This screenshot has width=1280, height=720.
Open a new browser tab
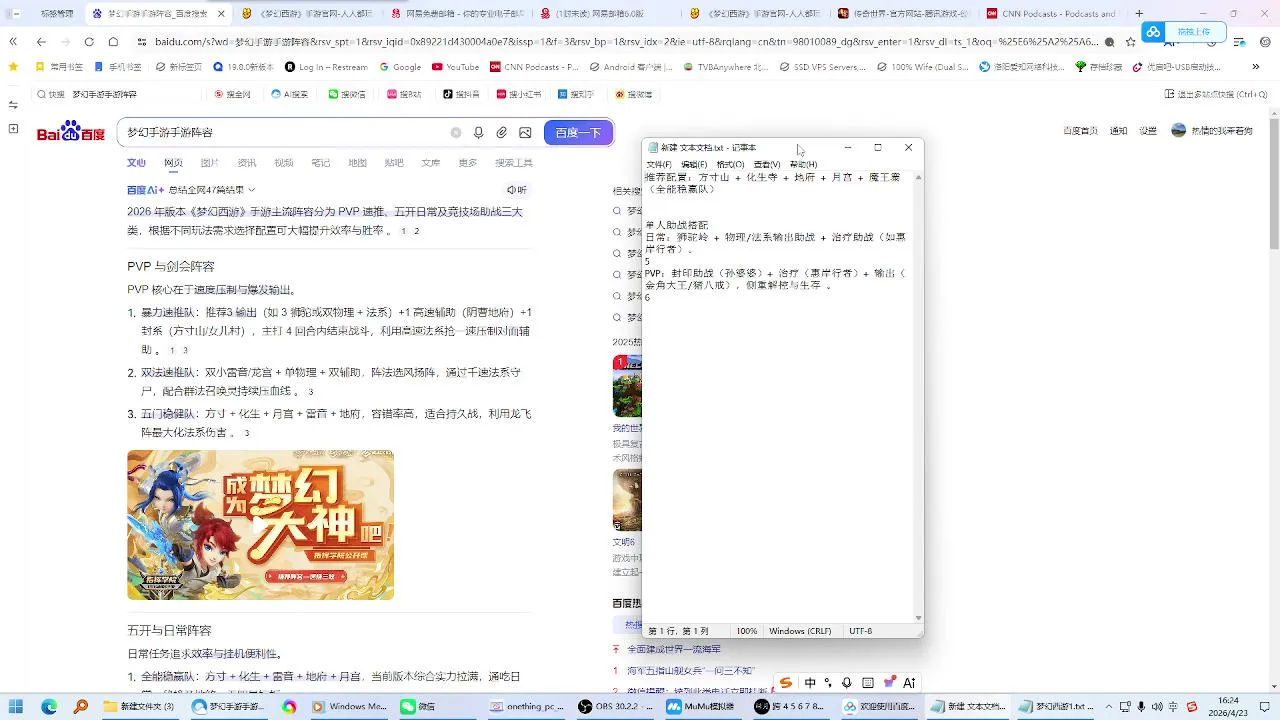click(1139, 14)
